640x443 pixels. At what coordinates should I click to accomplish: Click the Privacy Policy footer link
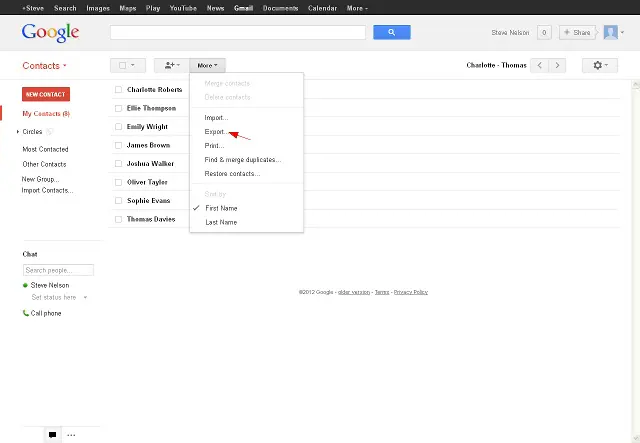411,292
